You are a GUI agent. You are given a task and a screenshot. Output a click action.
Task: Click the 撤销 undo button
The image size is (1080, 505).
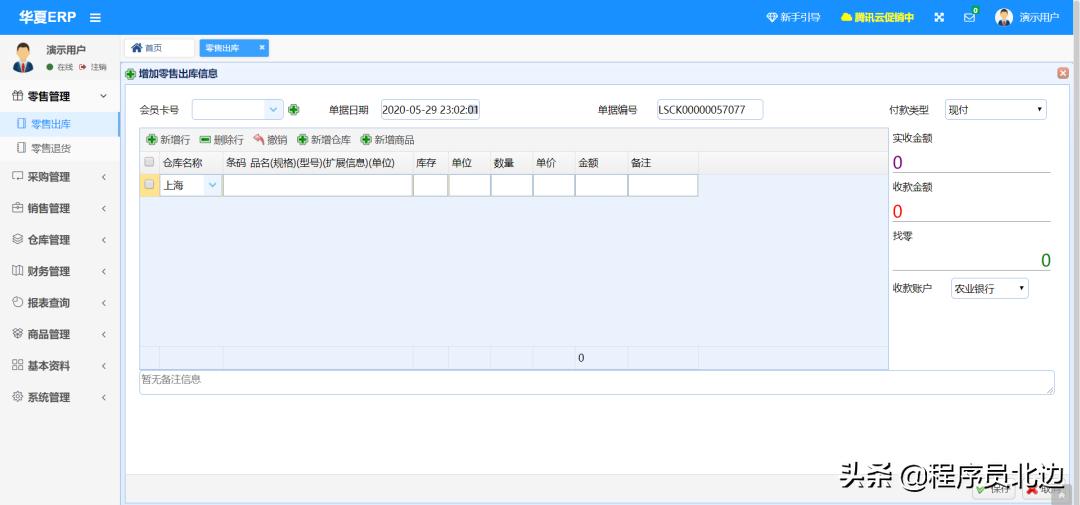(x=270, y=140)
